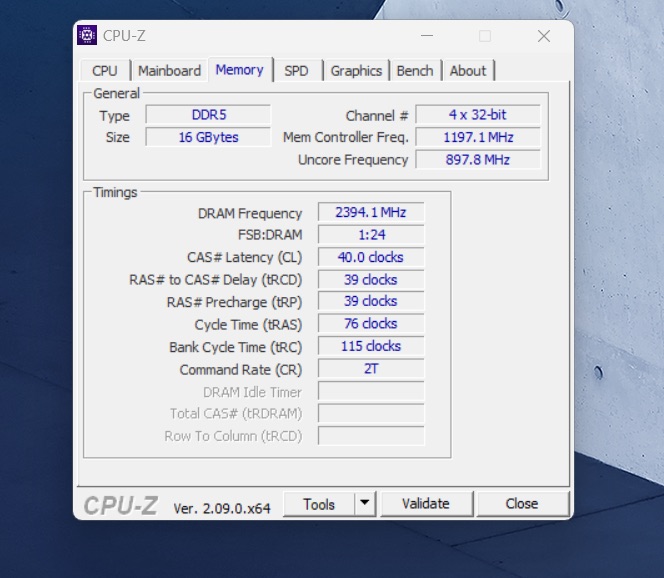Click the DRAM Frequency label

pos(250,213)
